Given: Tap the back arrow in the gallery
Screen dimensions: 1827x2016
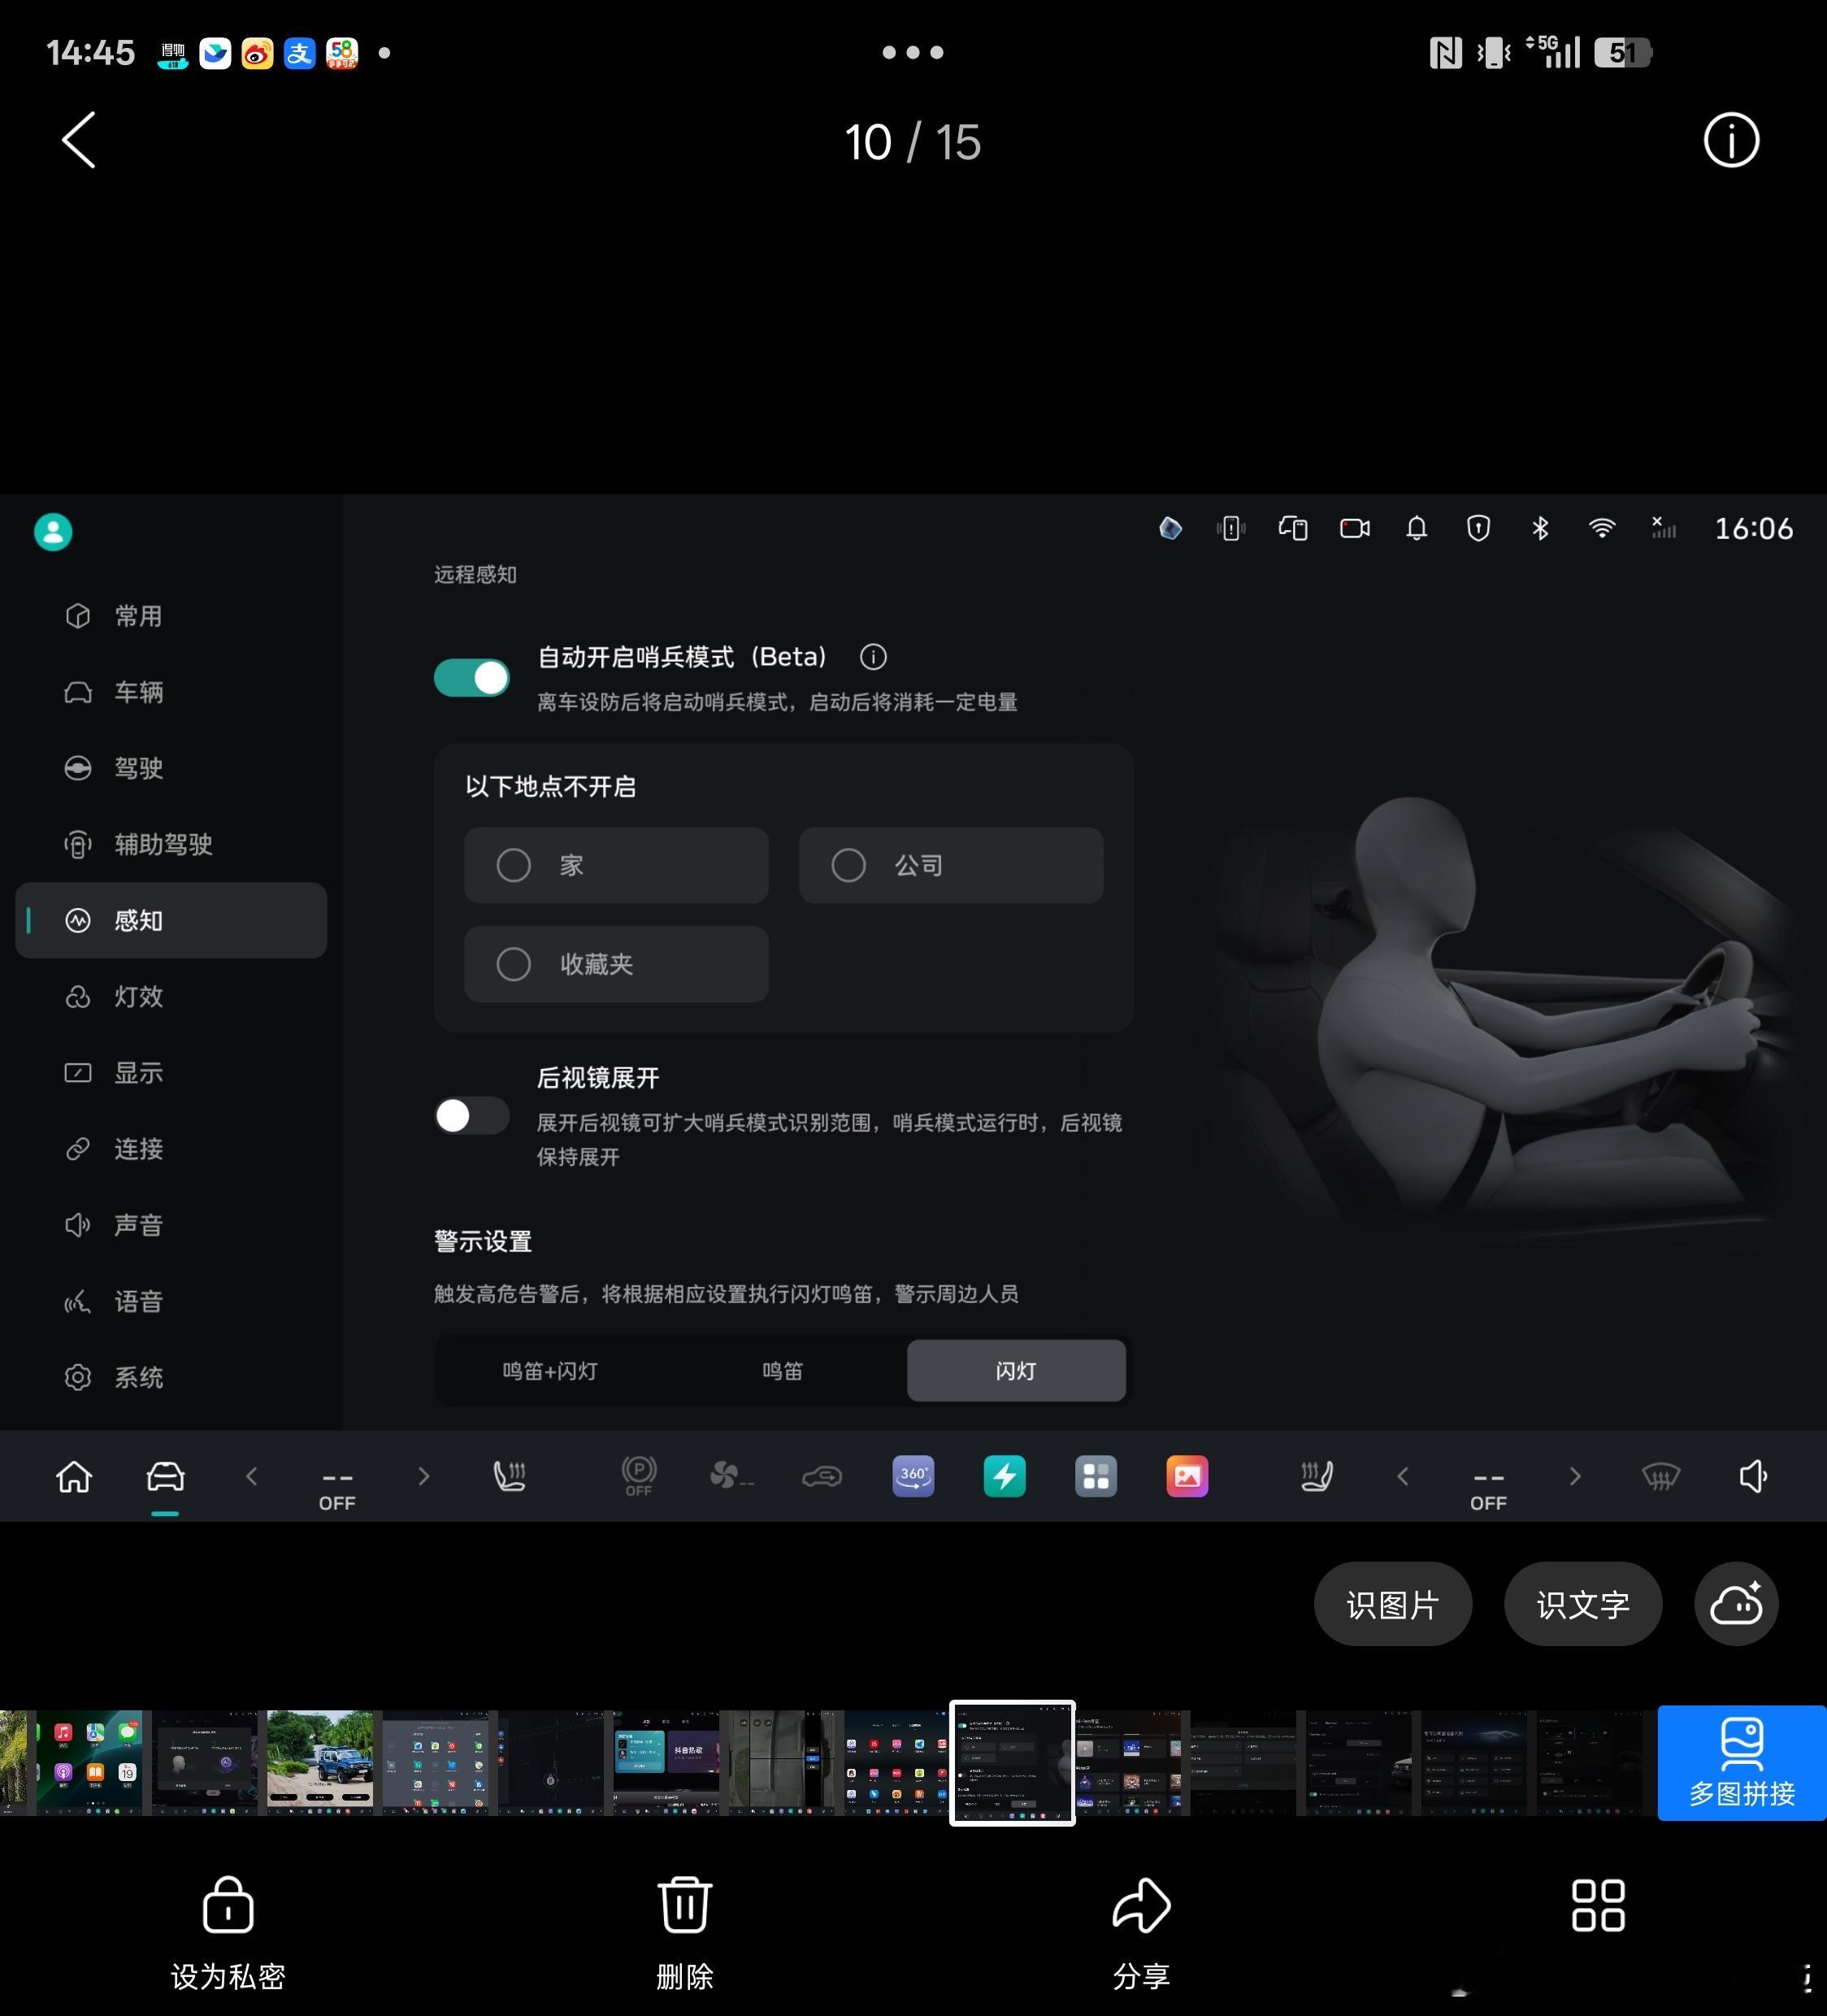Looking at the screenshot, I should (79, 140).
